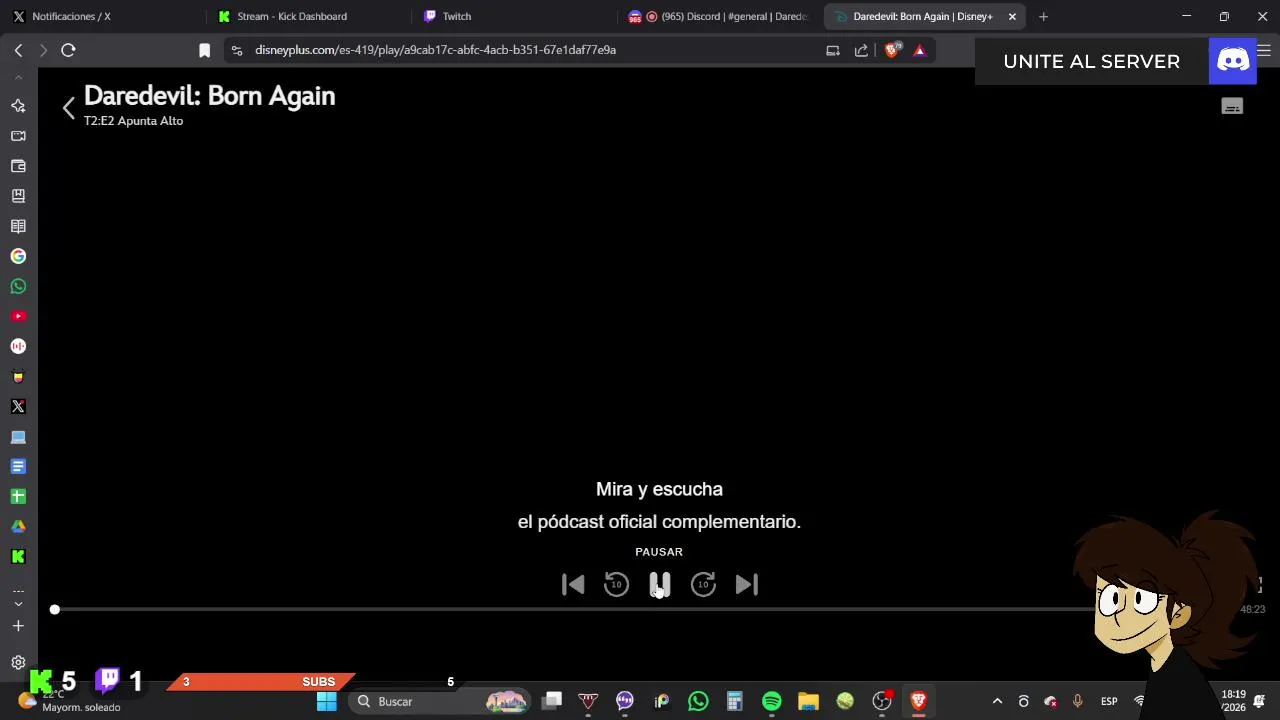Rewind the video 10 seconds
1280x720 pixels.
[616, 584]
